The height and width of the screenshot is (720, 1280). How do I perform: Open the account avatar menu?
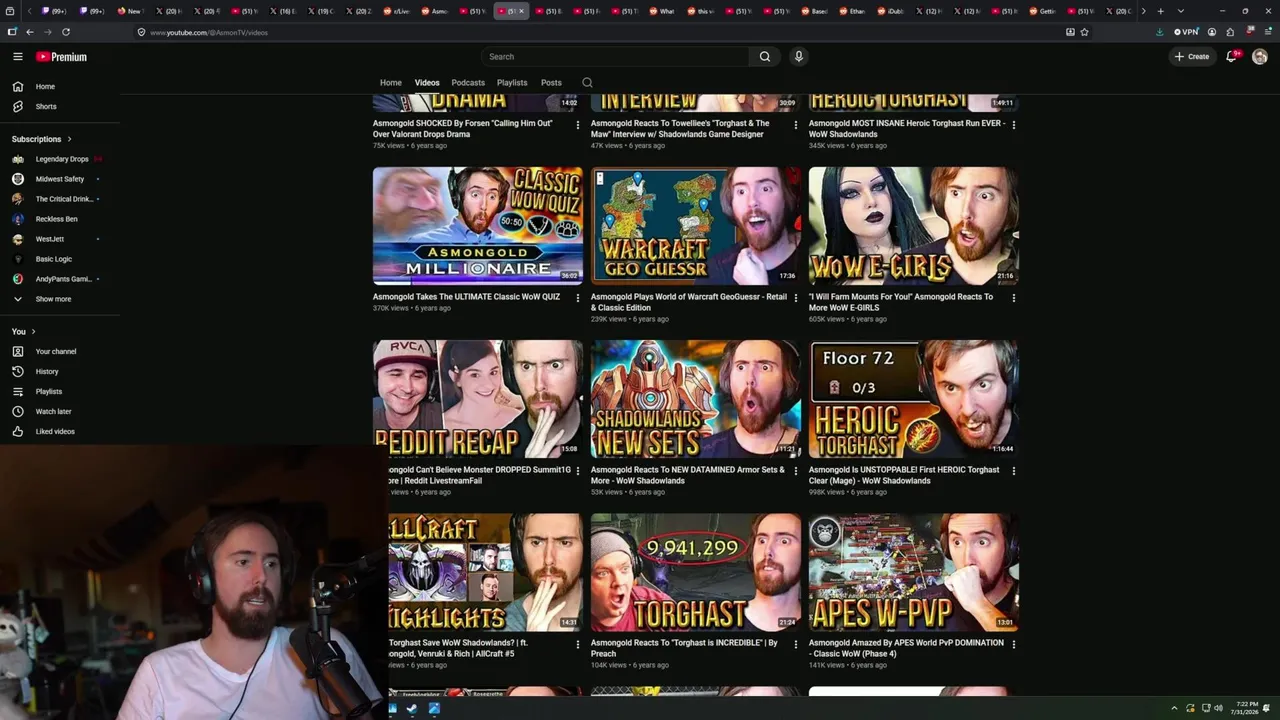tap(1260, 57)
